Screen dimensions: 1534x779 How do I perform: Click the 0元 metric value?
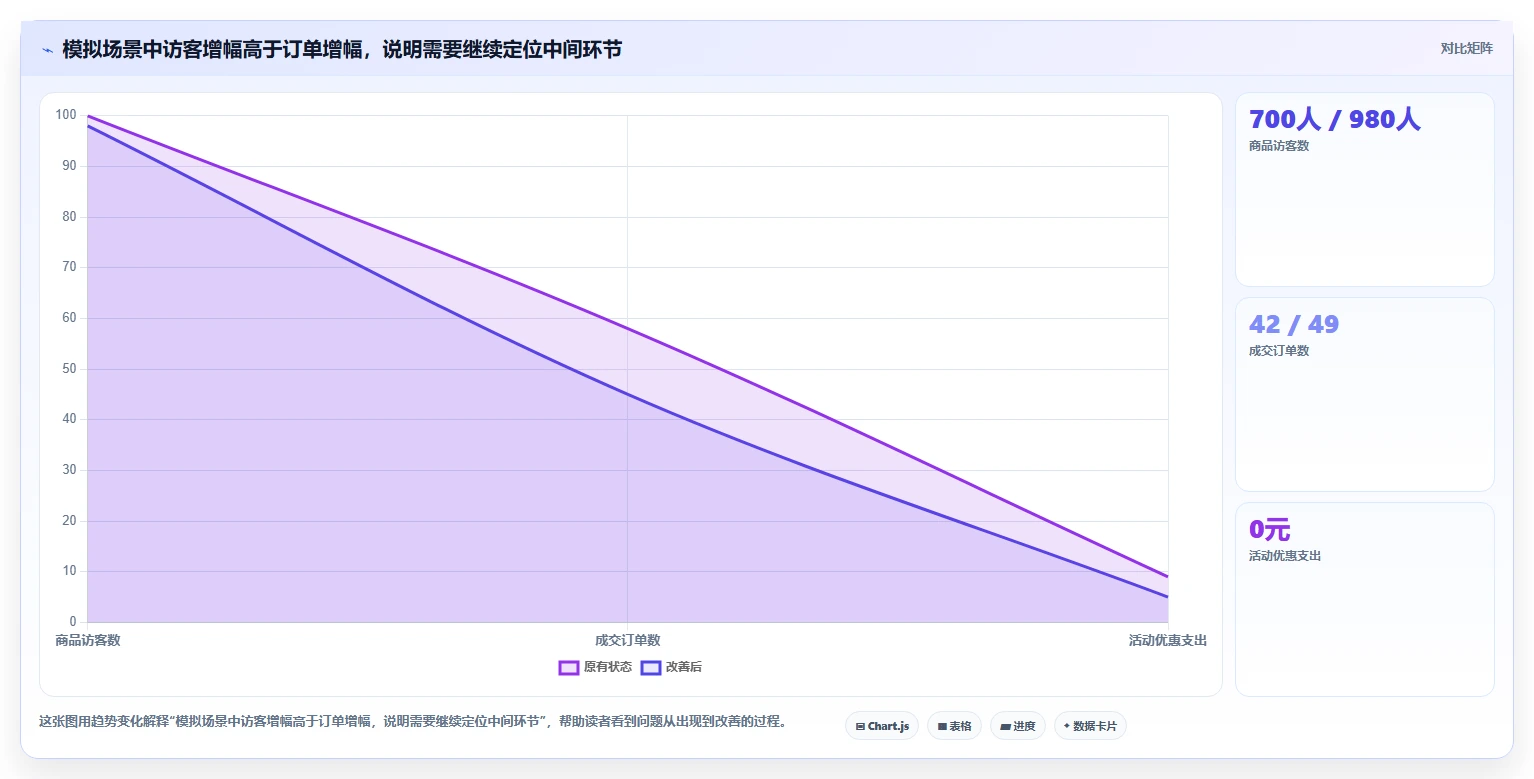click(1270, 530)
